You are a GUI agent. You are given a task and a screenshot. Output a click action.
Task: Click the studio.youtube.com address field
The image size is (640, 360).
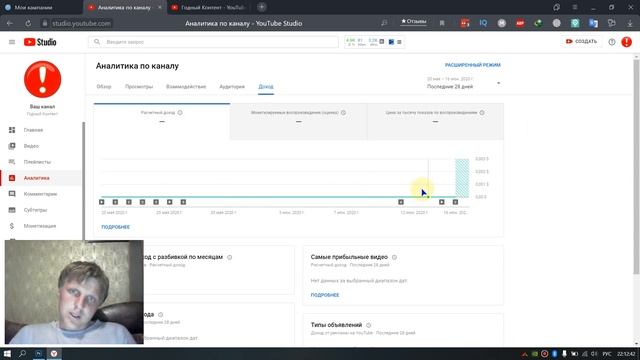pos(82,23)
